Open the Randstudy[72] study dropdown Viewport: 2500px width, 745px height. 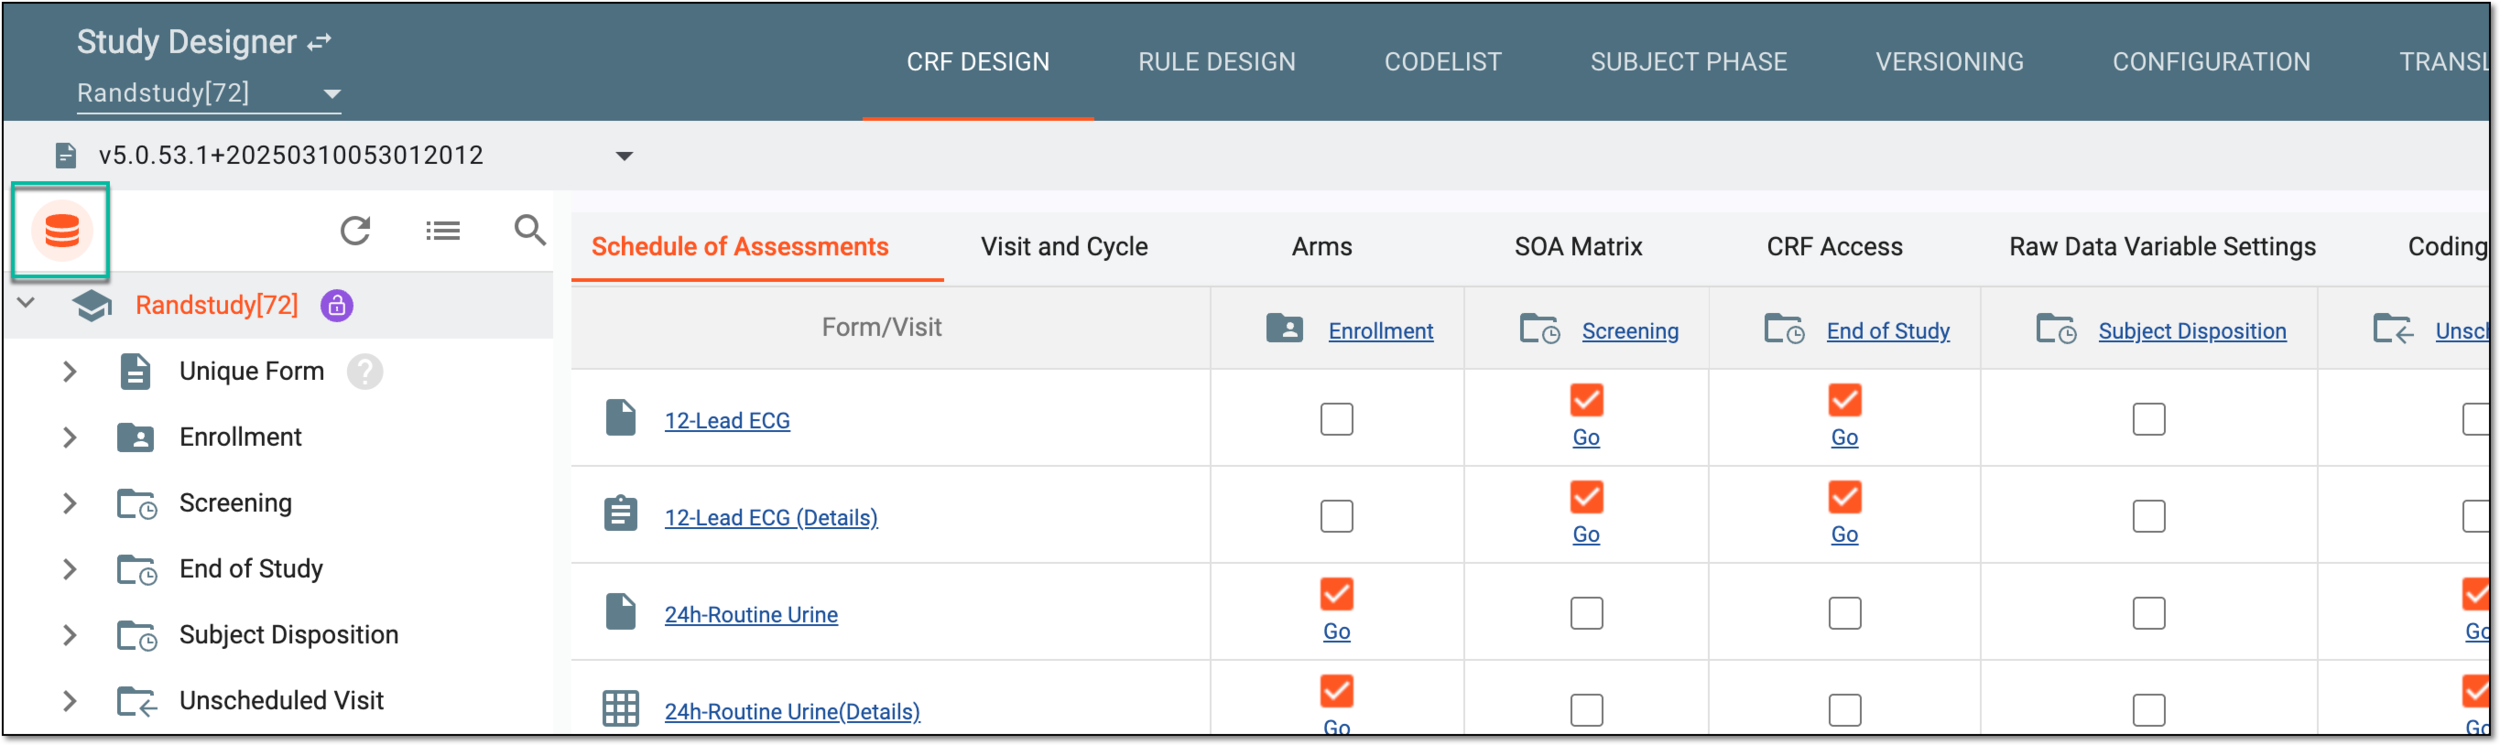(x=209, y=93)
